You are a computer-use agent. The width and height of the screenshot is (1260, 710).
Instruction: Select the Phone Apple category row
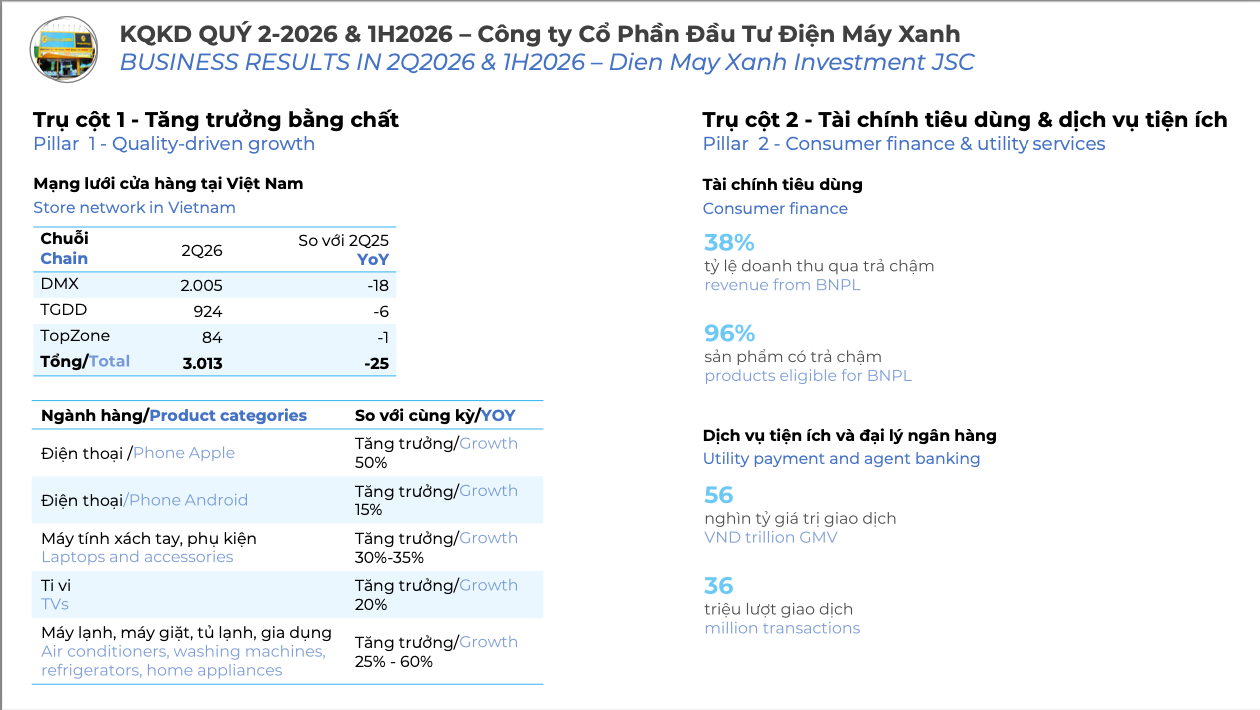coord(288,453)
